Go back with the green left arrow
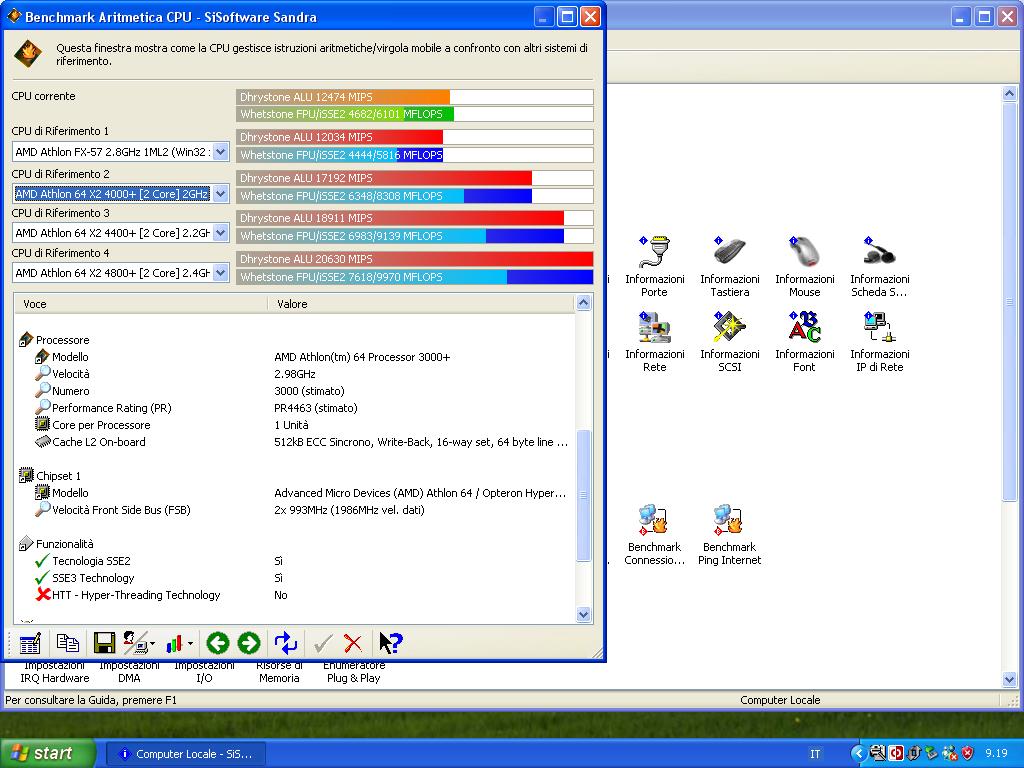The width and height of the screenshot is (1024, 768). point(217,644)
